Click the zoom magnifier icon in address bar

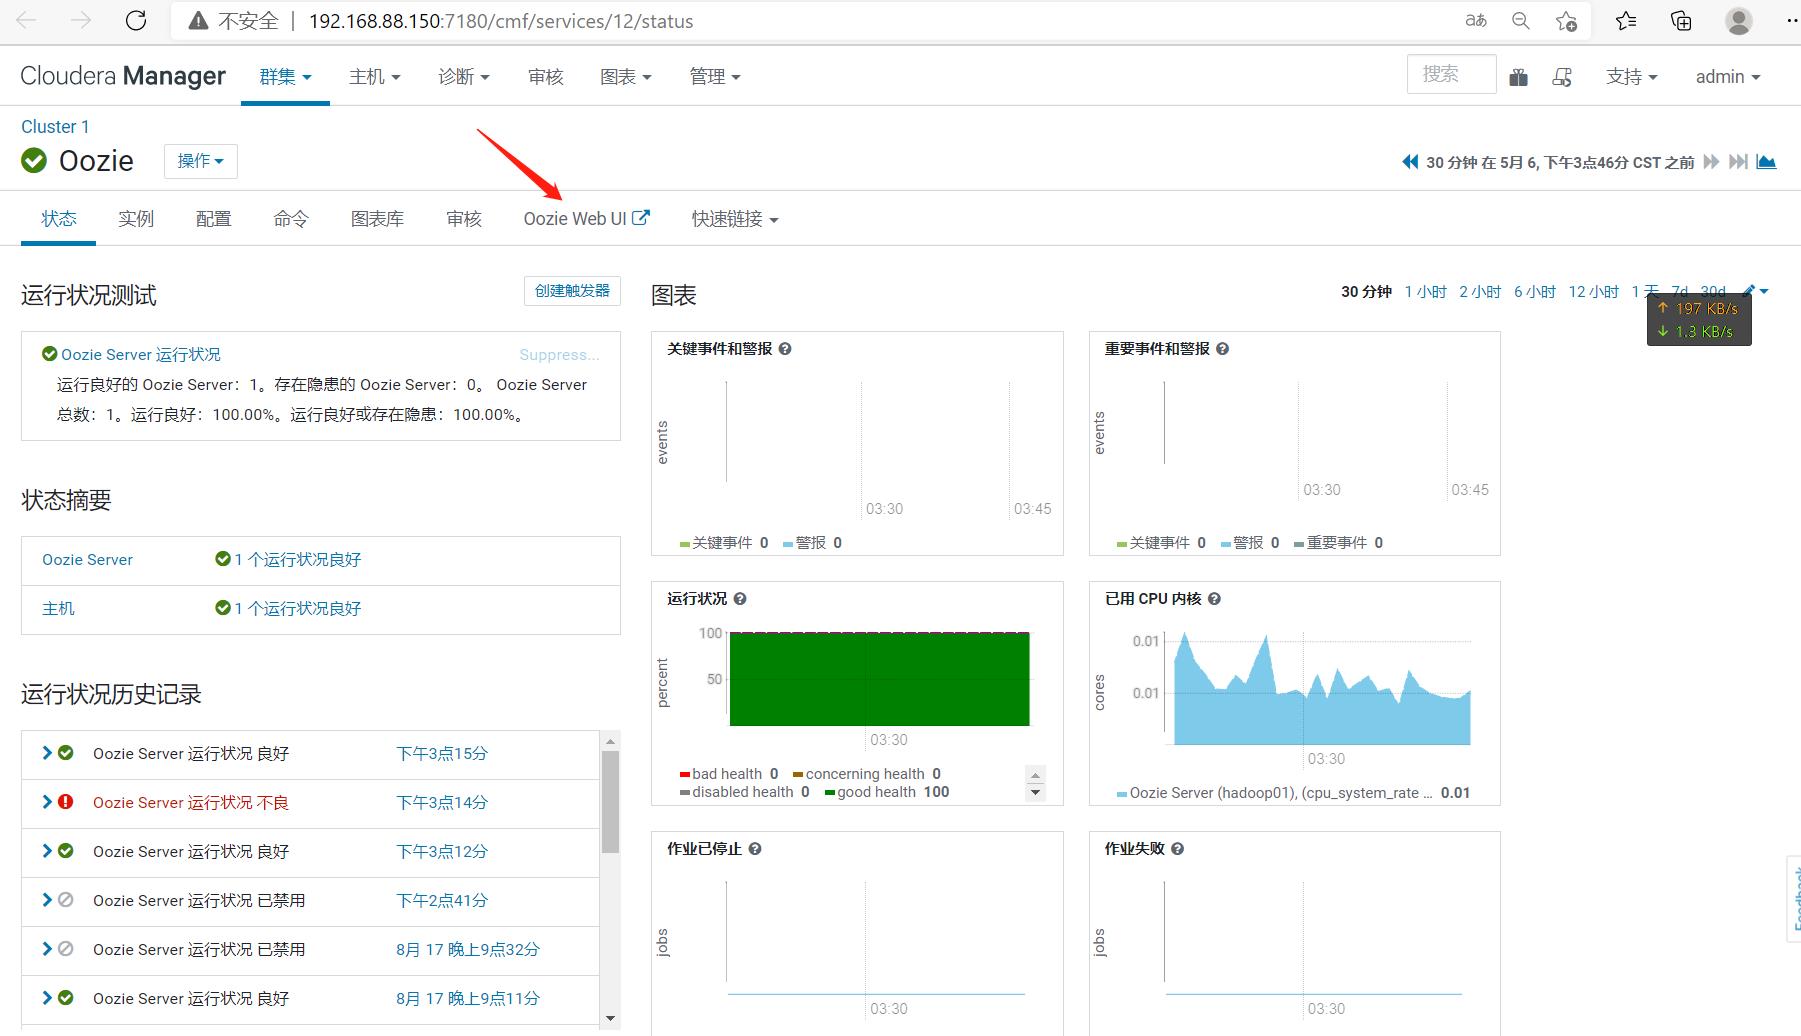1521,21
